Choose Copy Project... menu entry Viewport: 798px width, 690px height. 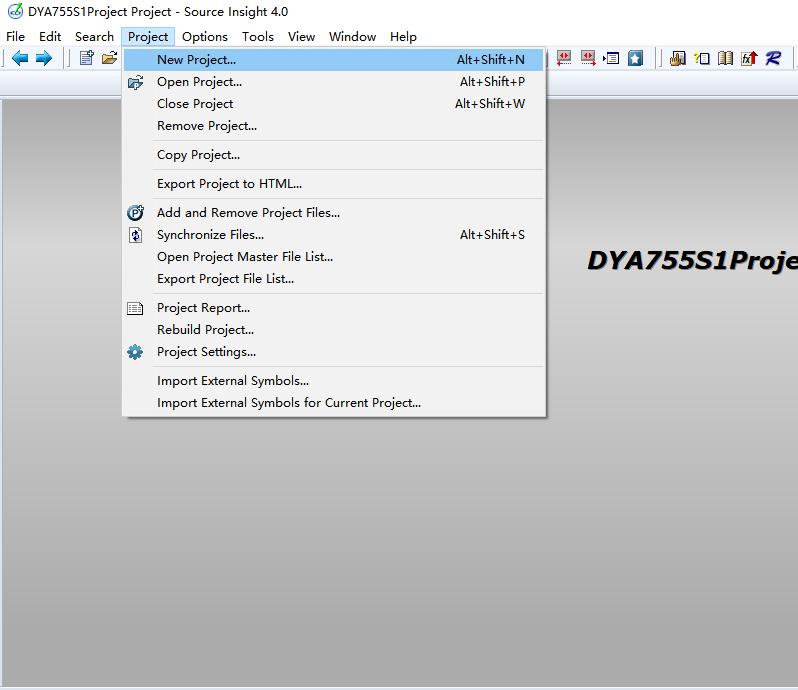[333, 155]
